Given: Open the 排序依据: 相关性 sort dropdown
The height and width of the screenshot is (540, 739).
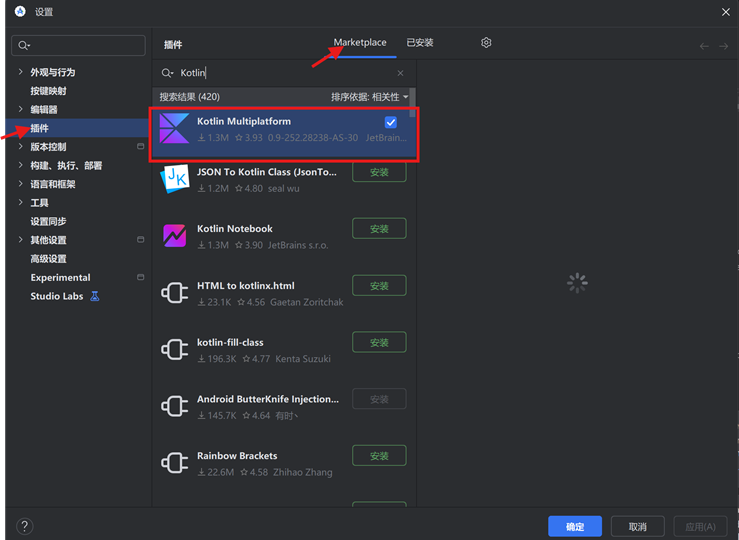Looking at the screenshot, I should tap(370, 97).
